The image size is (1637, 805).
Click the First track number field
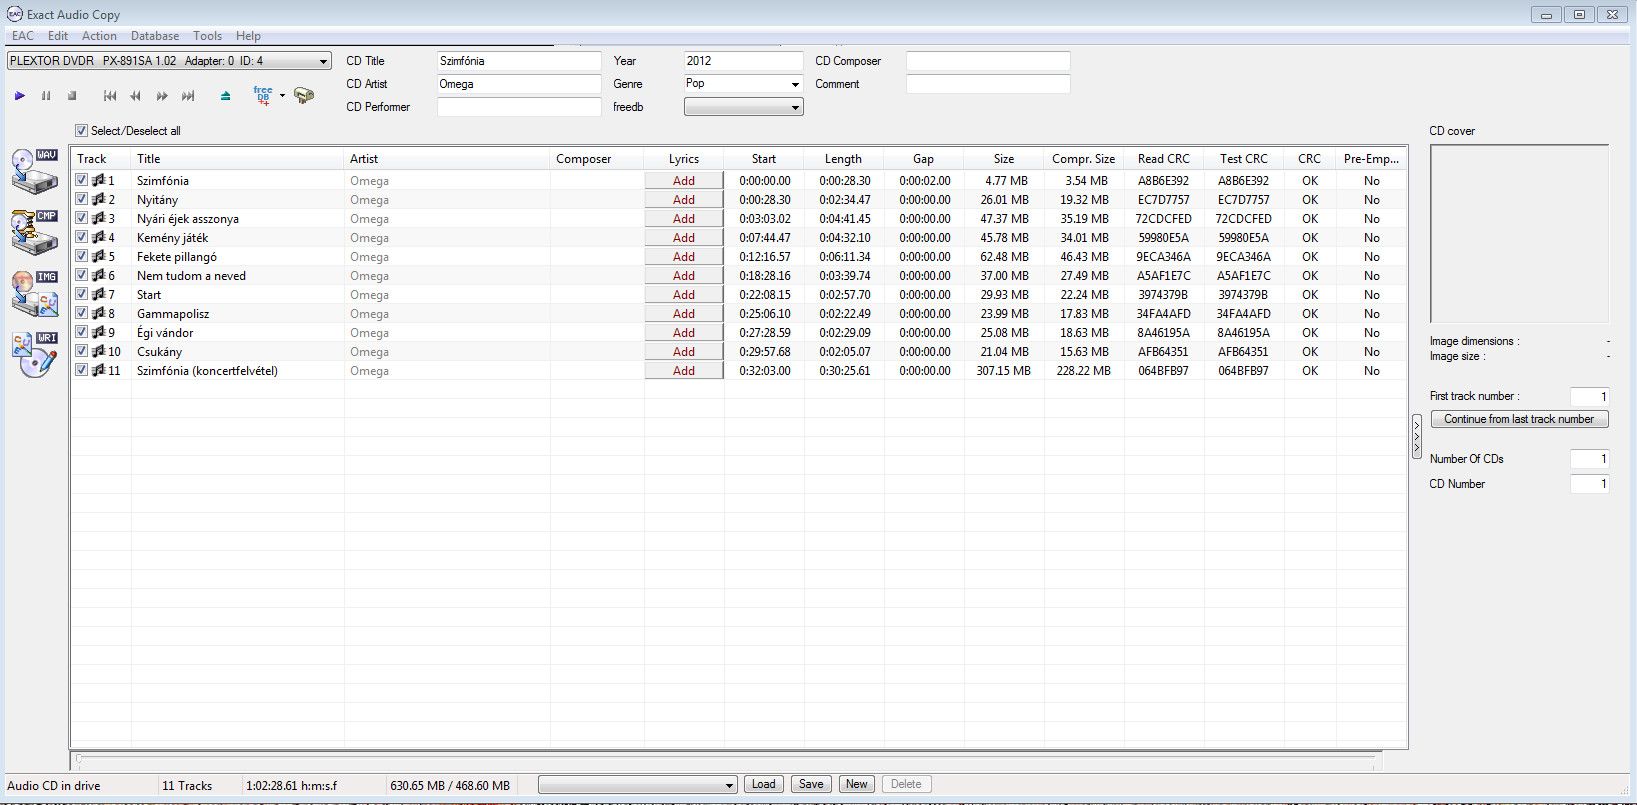[x=1589, y=396]
